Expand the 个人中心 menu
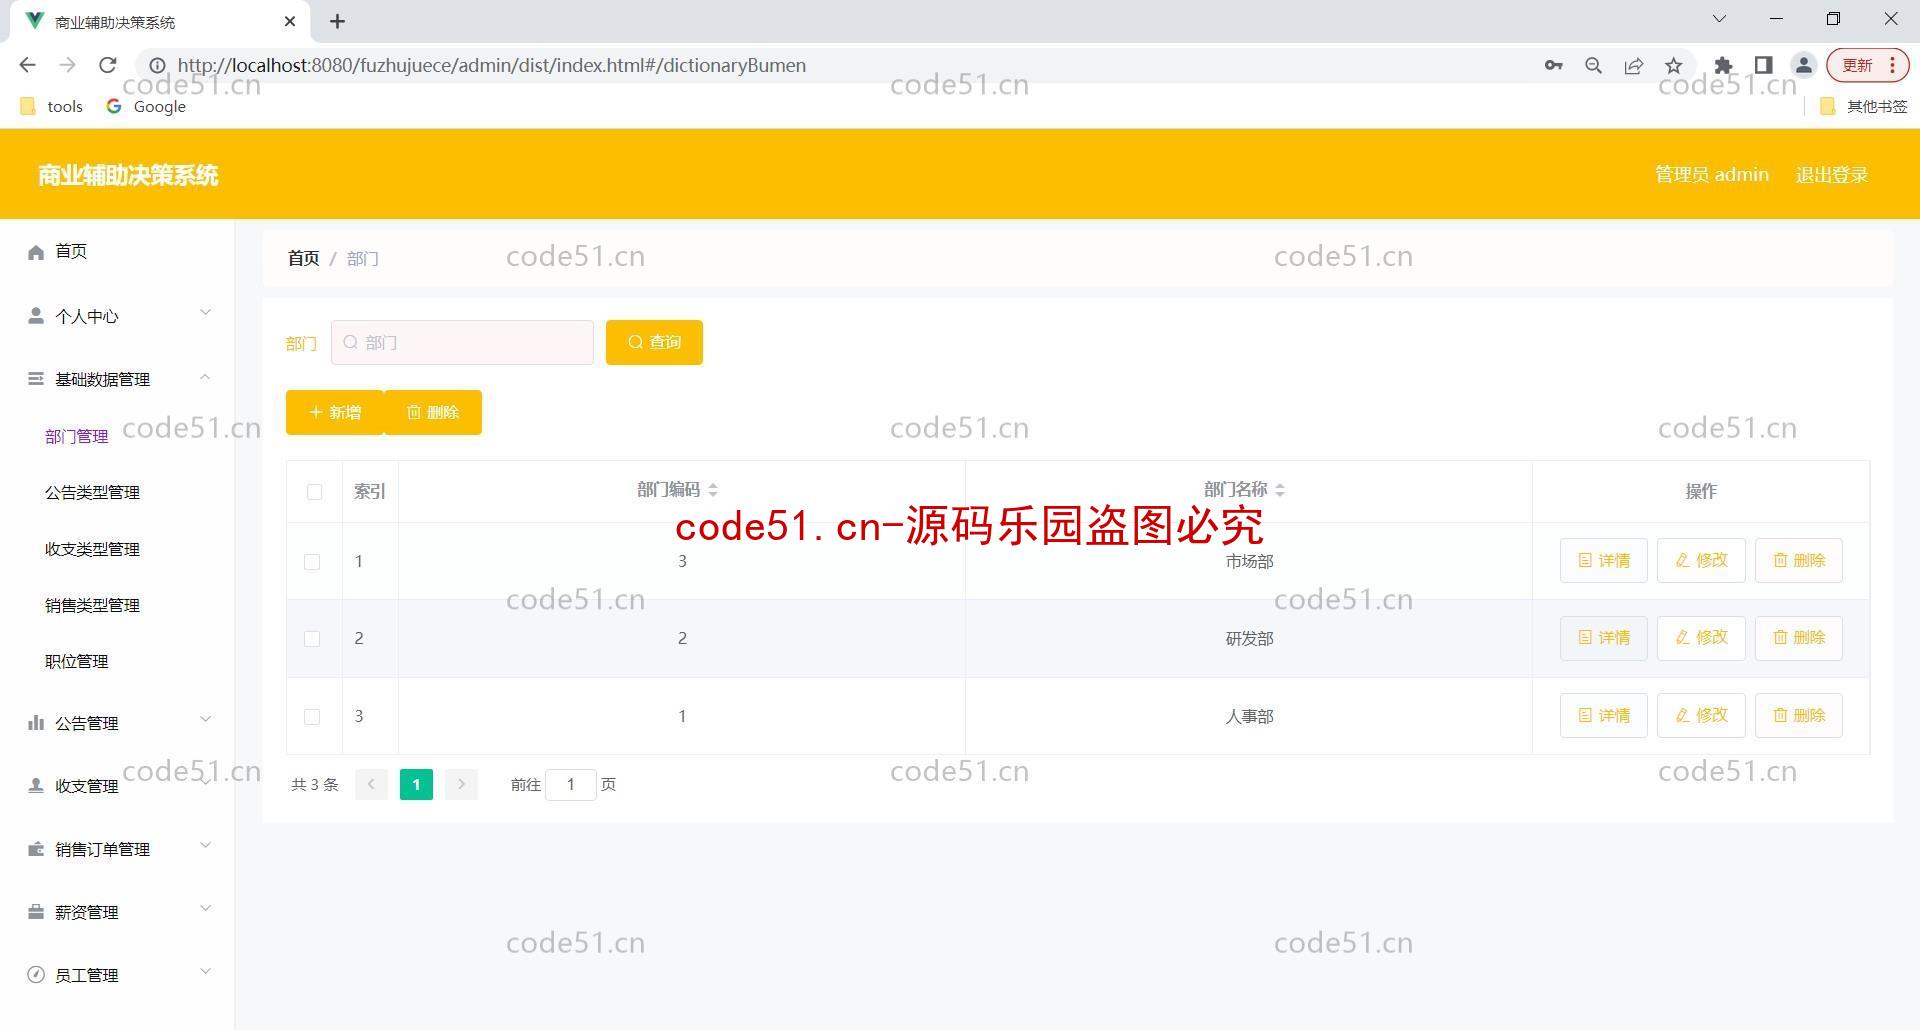Viewport: 1920px width, 1030px height. (205, 313)
